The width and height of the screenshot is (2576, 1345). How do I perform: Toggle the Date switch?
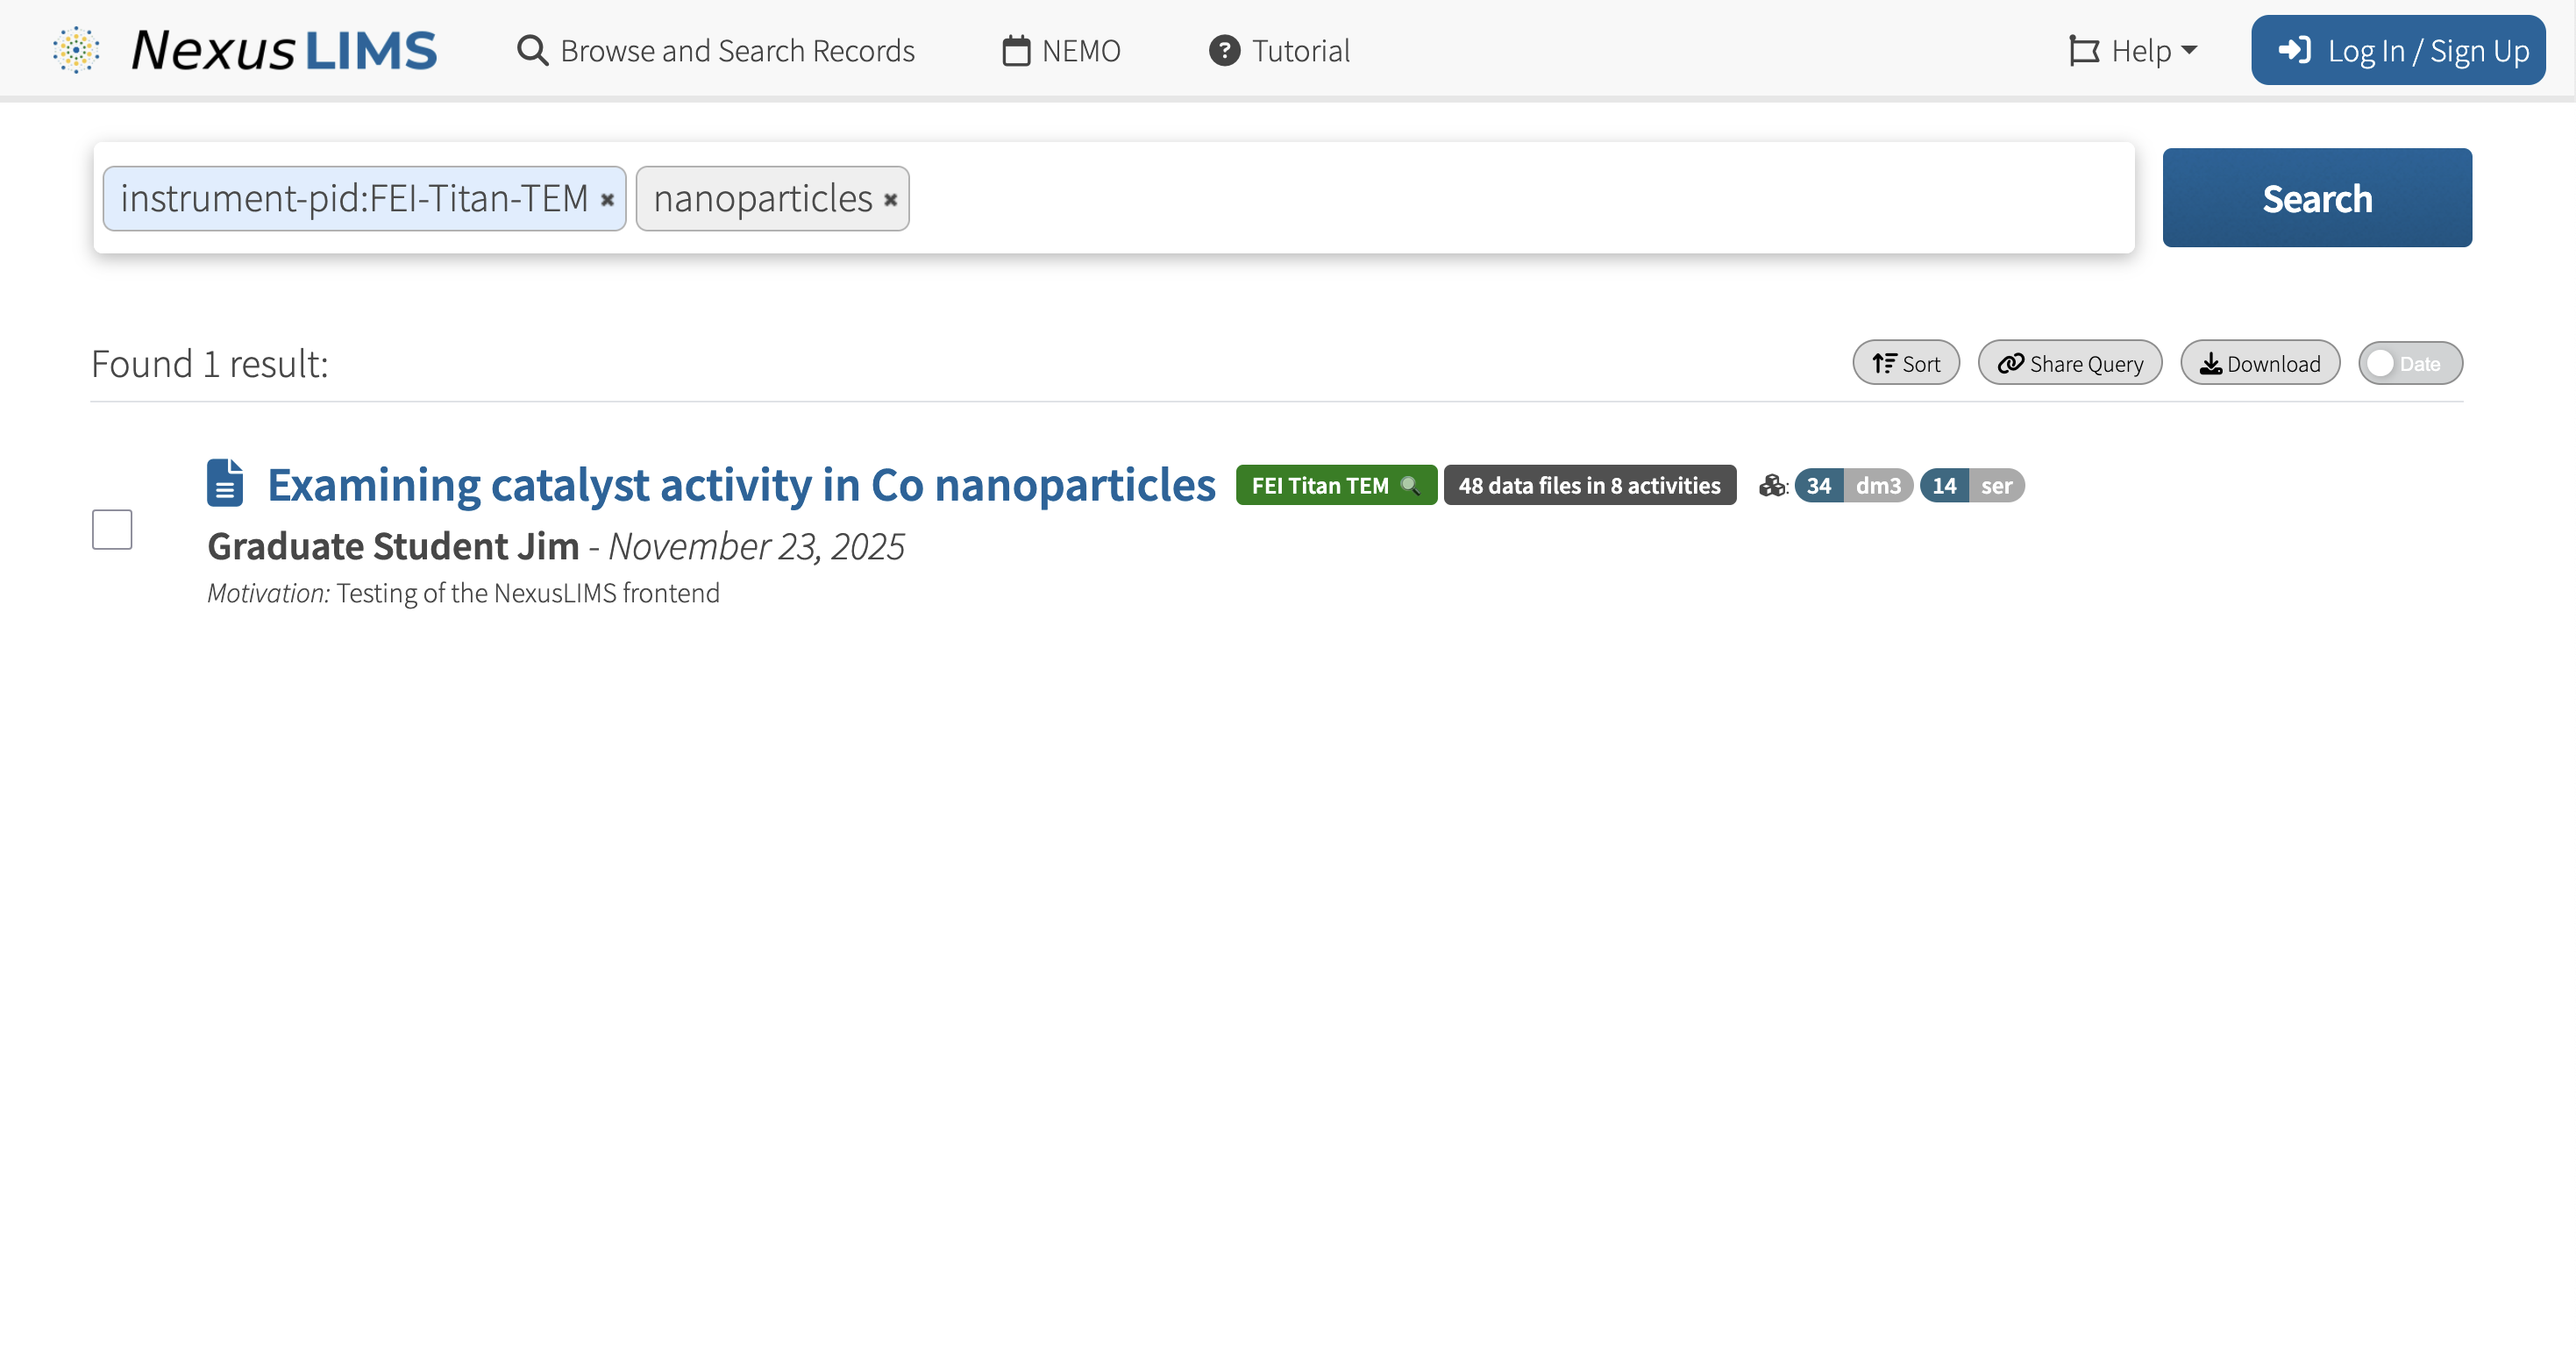tap(2409, 364)
